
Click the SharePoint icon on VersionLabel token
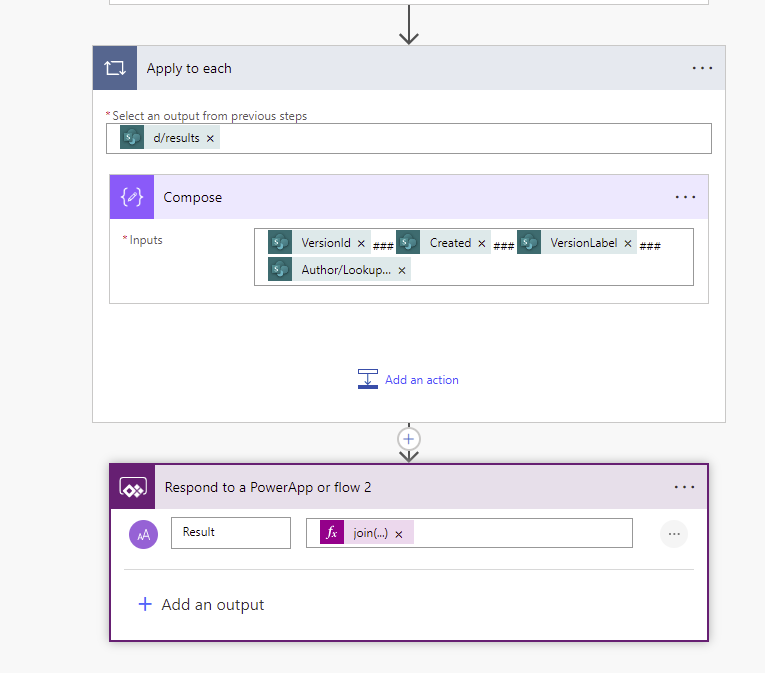click(529, 243)
